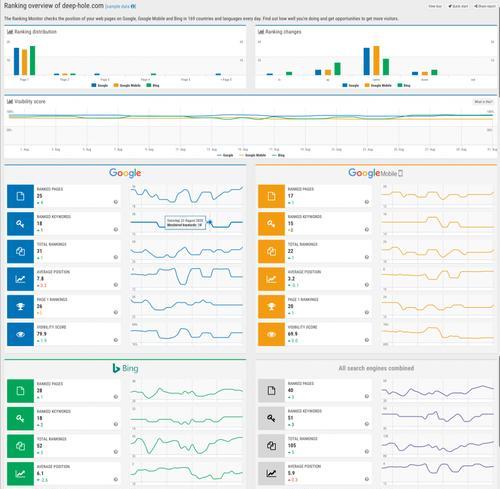Toggle Google series in Ranking changes legend
Image resolution: width=500 pixels, height=489 pixels.
point(351,85)
